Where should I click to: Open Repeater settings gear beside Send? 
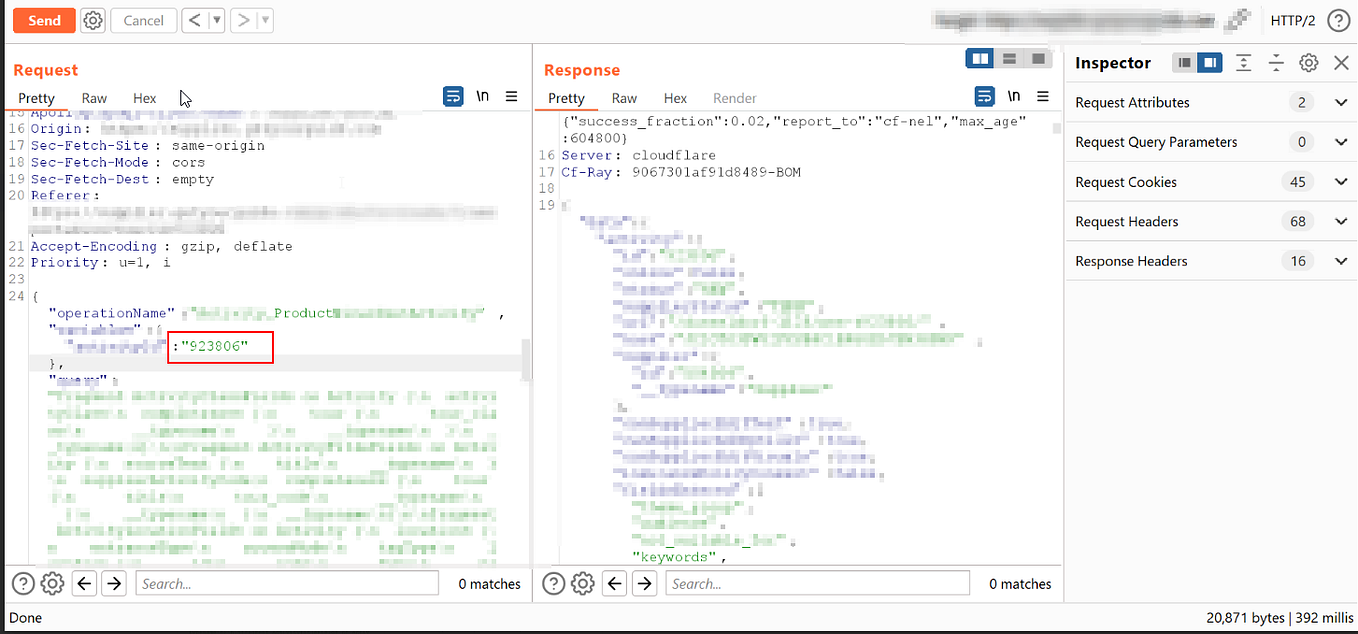point(92,20)
